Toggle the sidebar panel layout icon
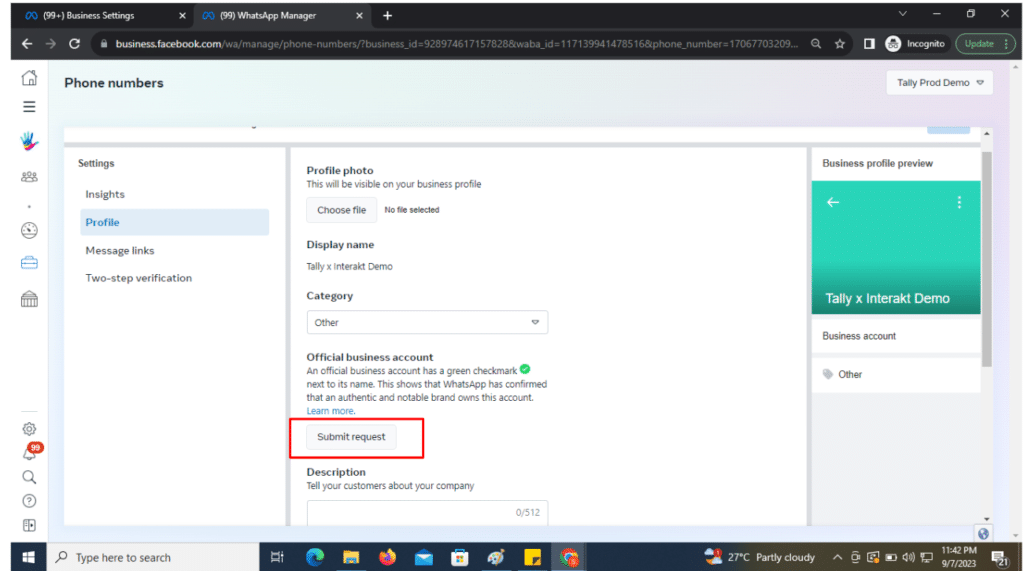The image size is (1024, 571). (29, 525)
